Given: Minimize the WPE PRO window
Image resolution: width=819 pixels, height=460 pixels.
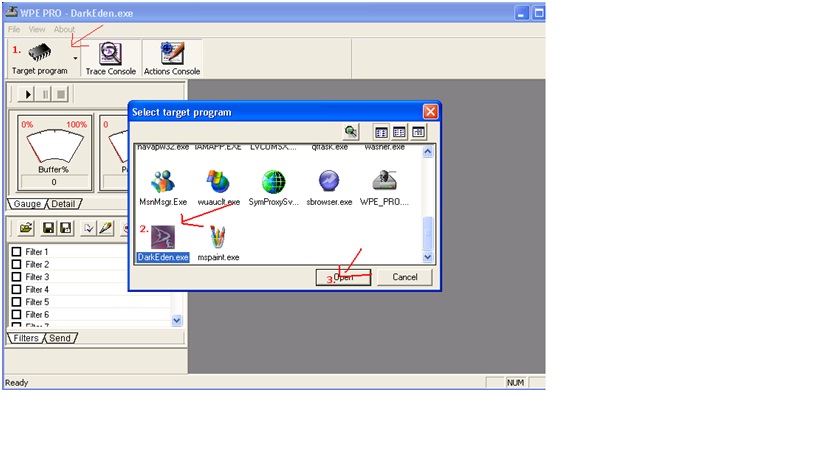Looking at the screenshot, I should pyautogui.click(x=521, y=13).
